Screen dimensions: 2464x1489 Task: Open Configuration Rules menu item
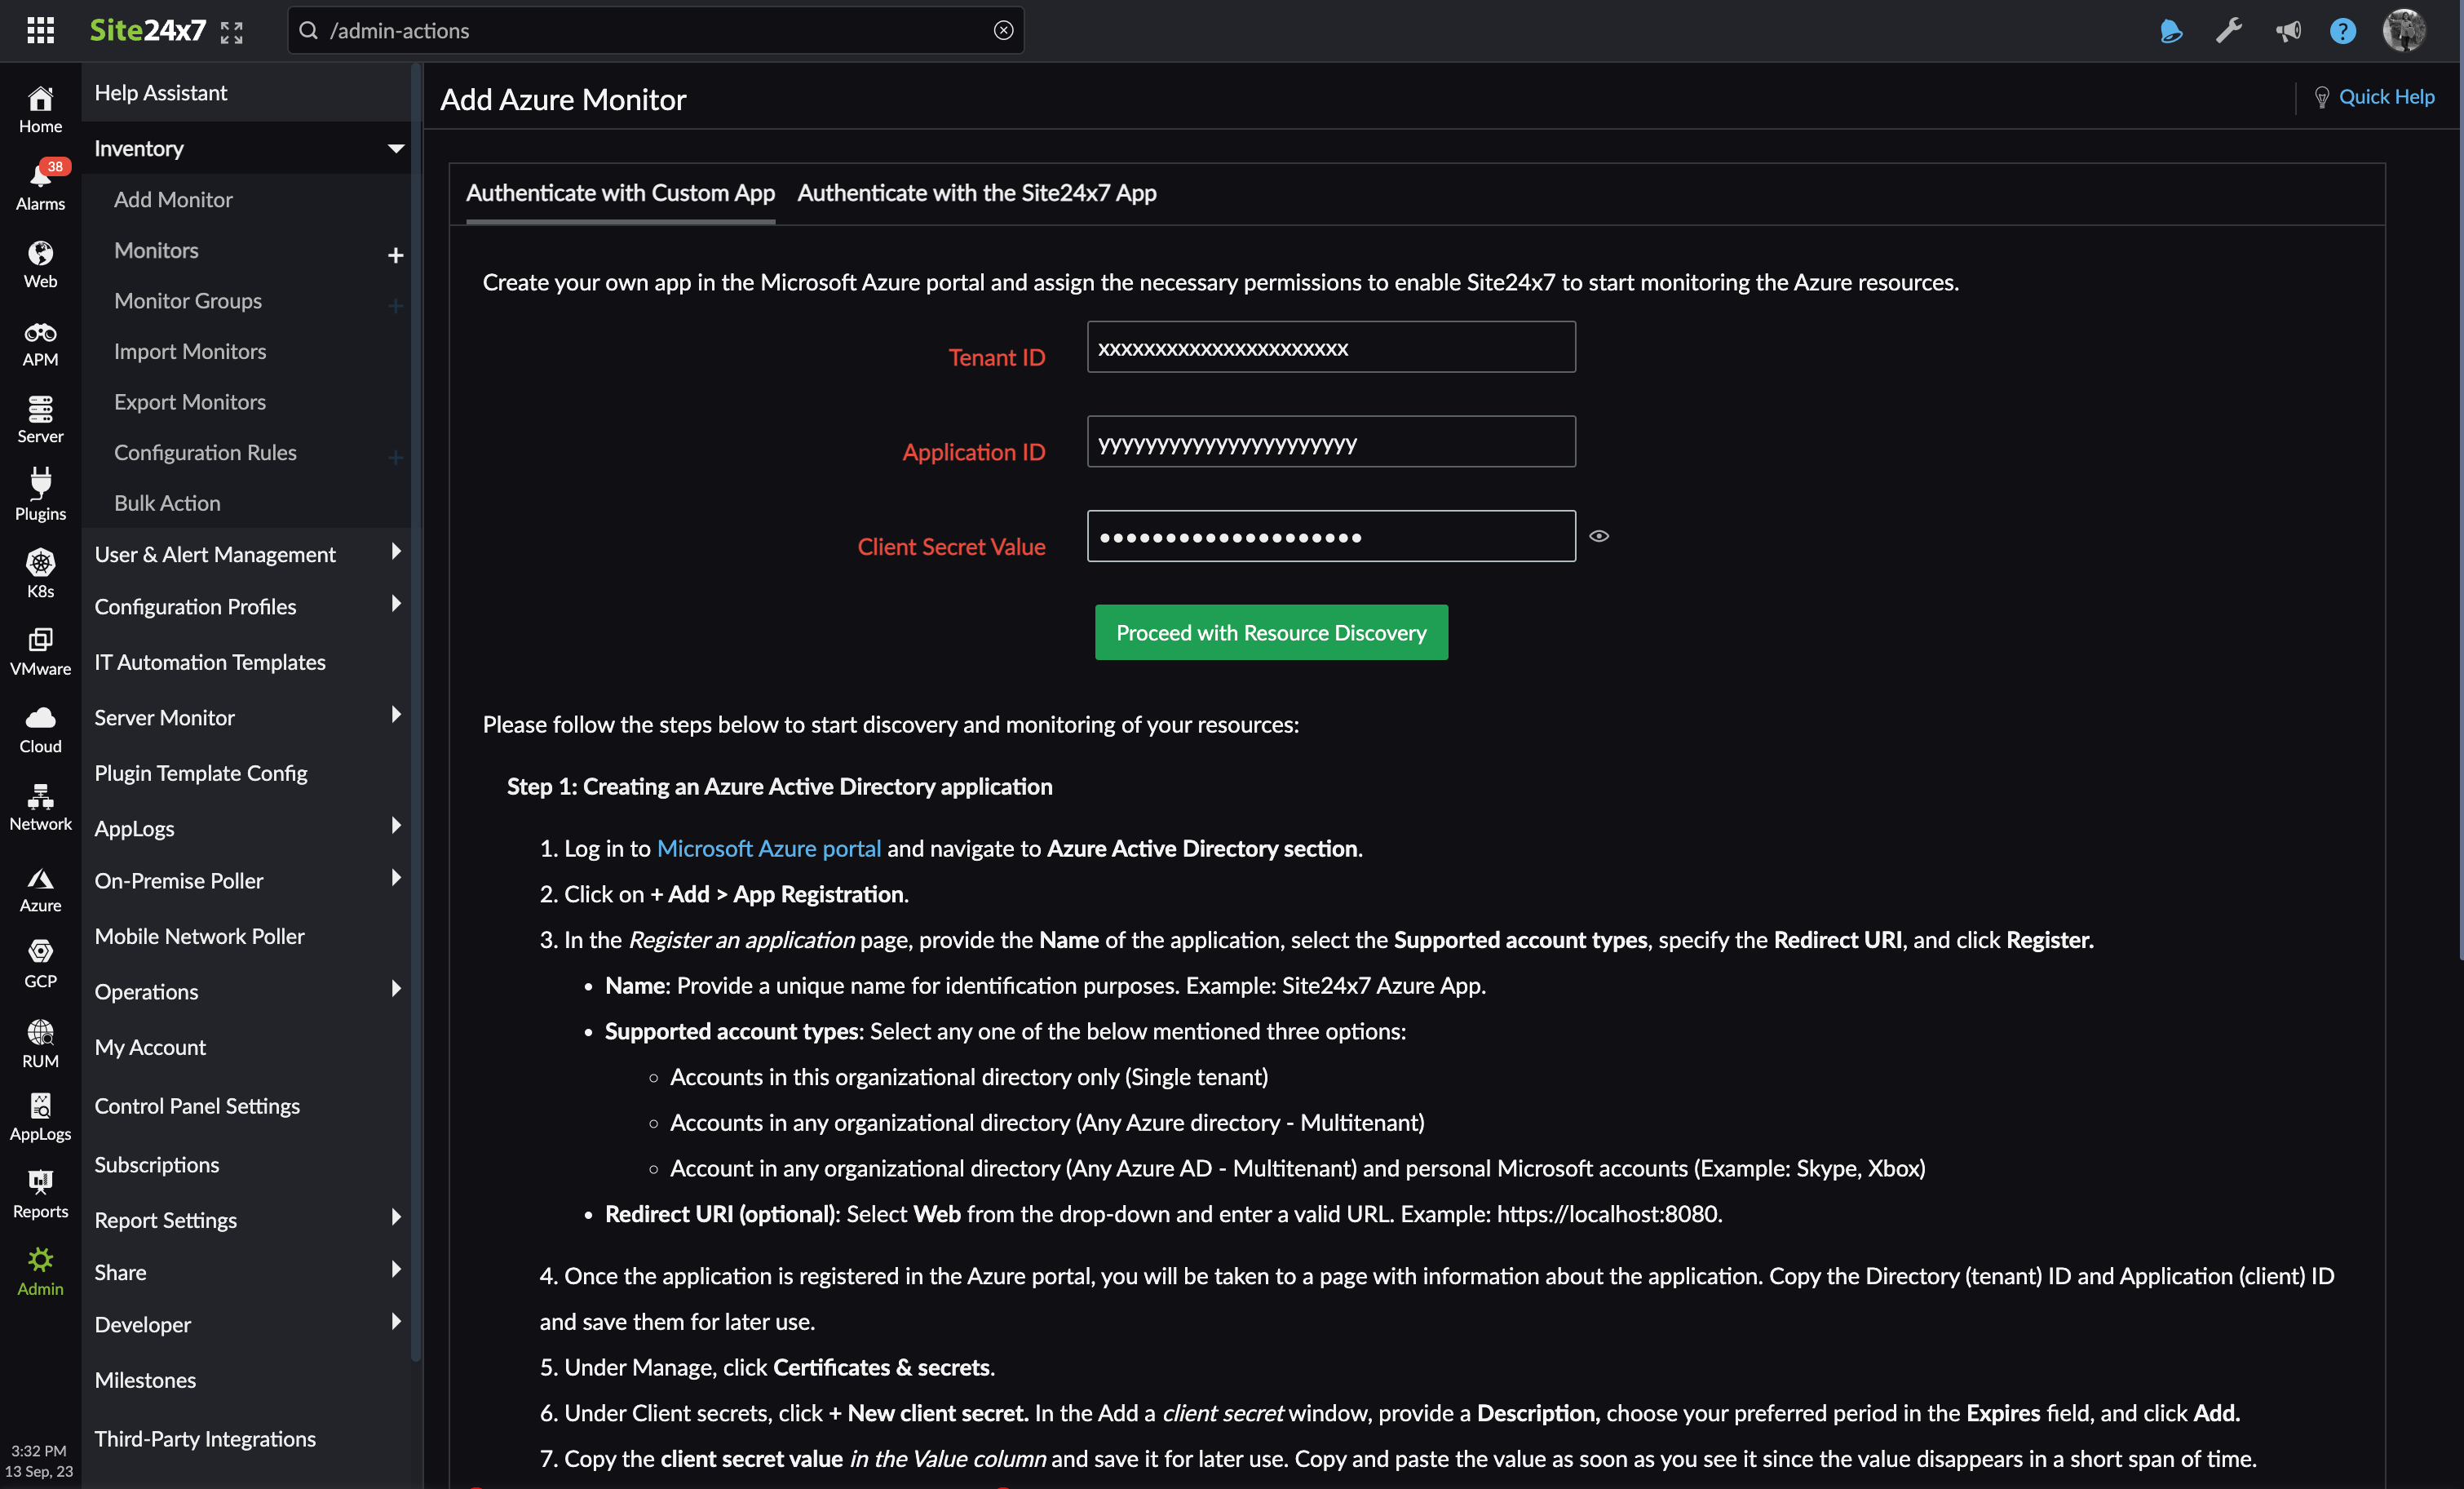[205, 452]
